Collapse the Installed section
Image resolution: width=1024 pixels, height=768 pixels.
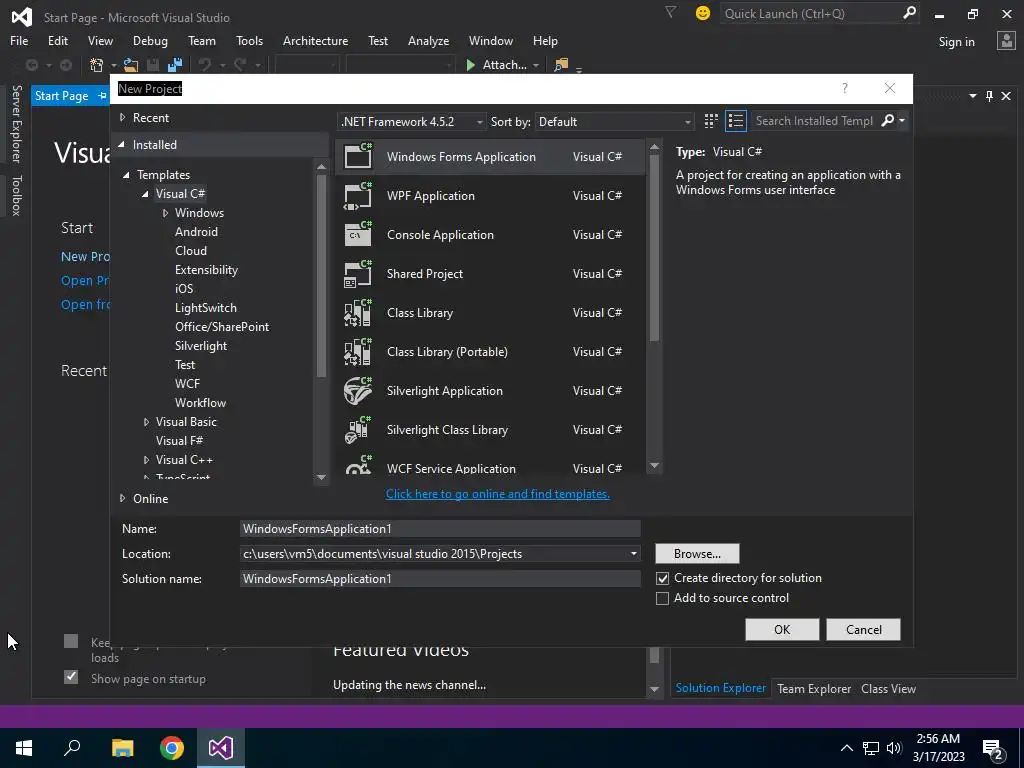point(121,144)
